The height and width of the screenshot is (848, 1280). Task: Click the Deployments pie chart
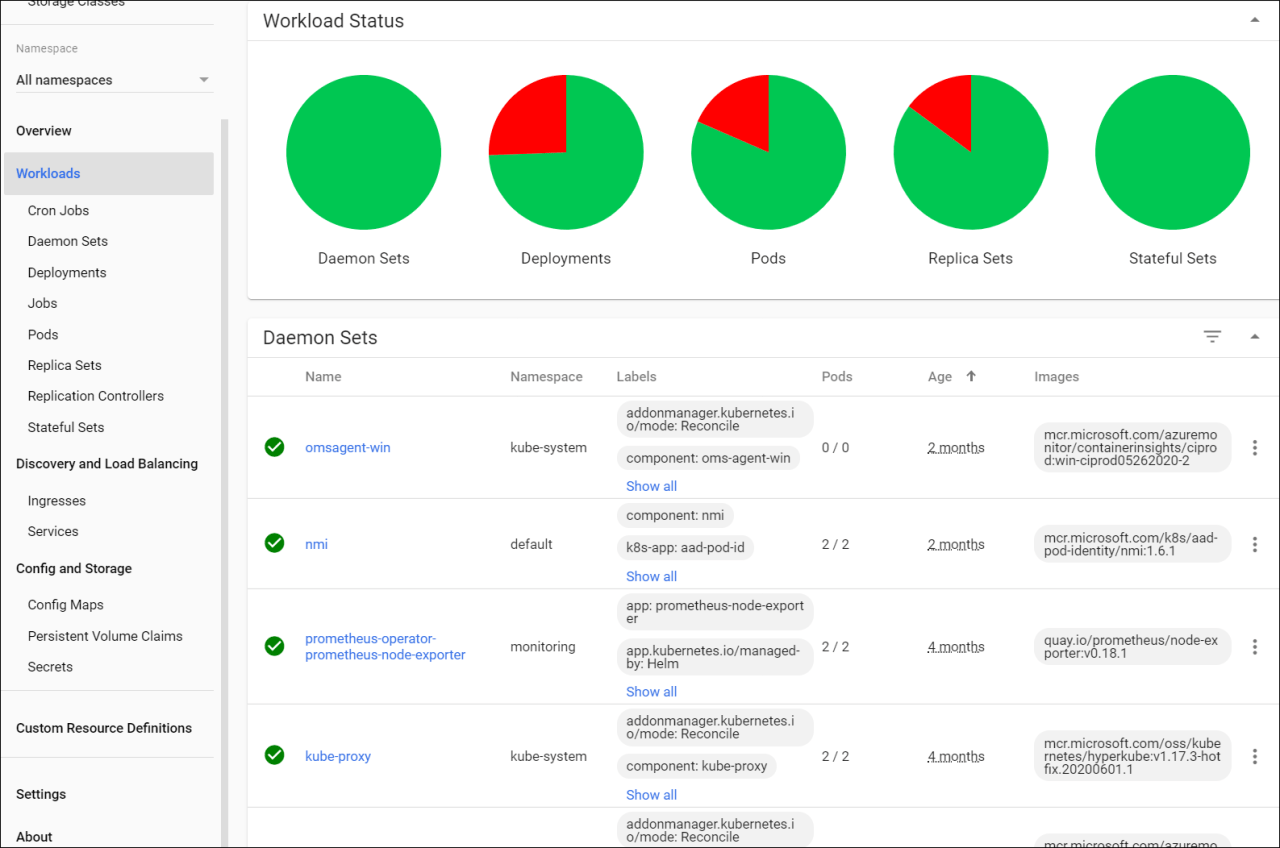(x=566, y=151)
